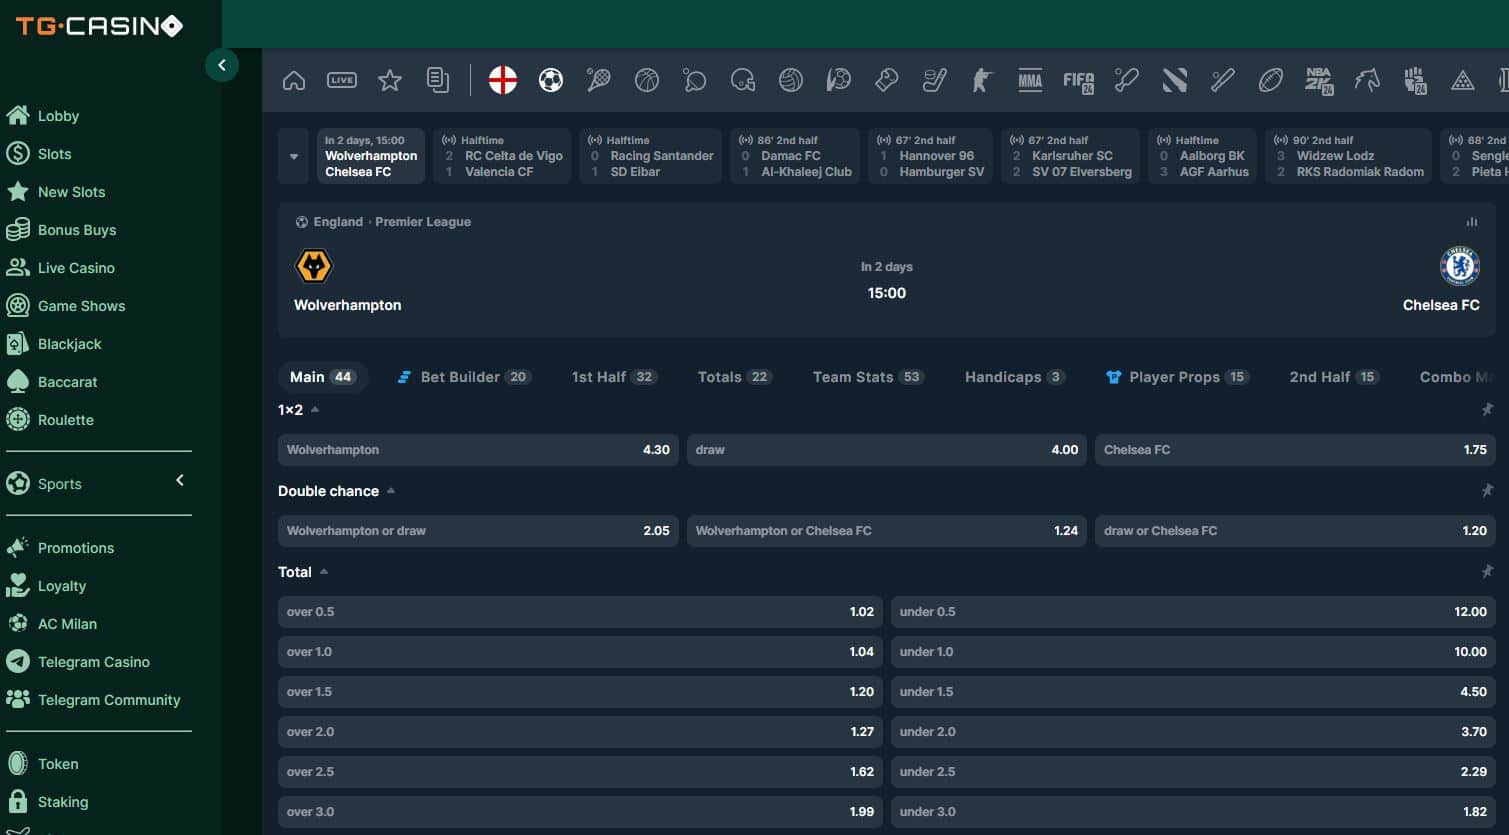The width and height of the screenshot is (1509, 835).
Task: Select over 2.5 goals at 1.62
Action: pyautogui.click(x=580, y=772)
